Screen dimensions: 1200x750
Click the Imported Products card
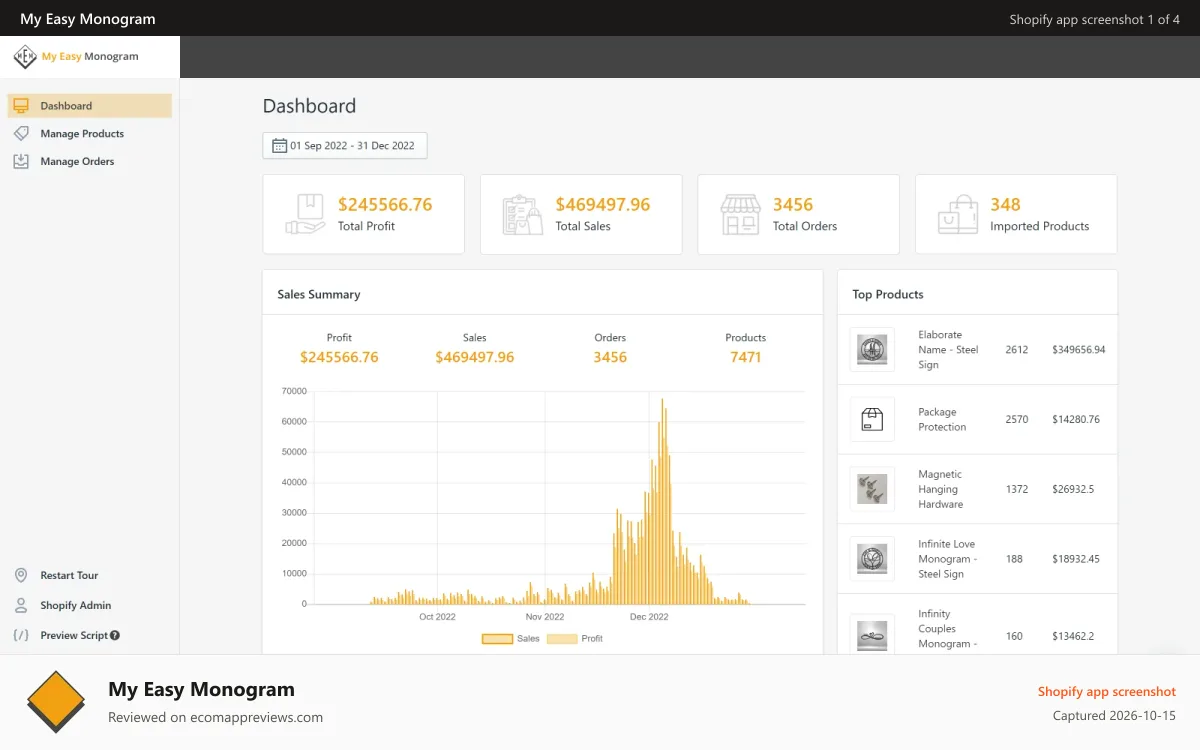(1016, 214)
